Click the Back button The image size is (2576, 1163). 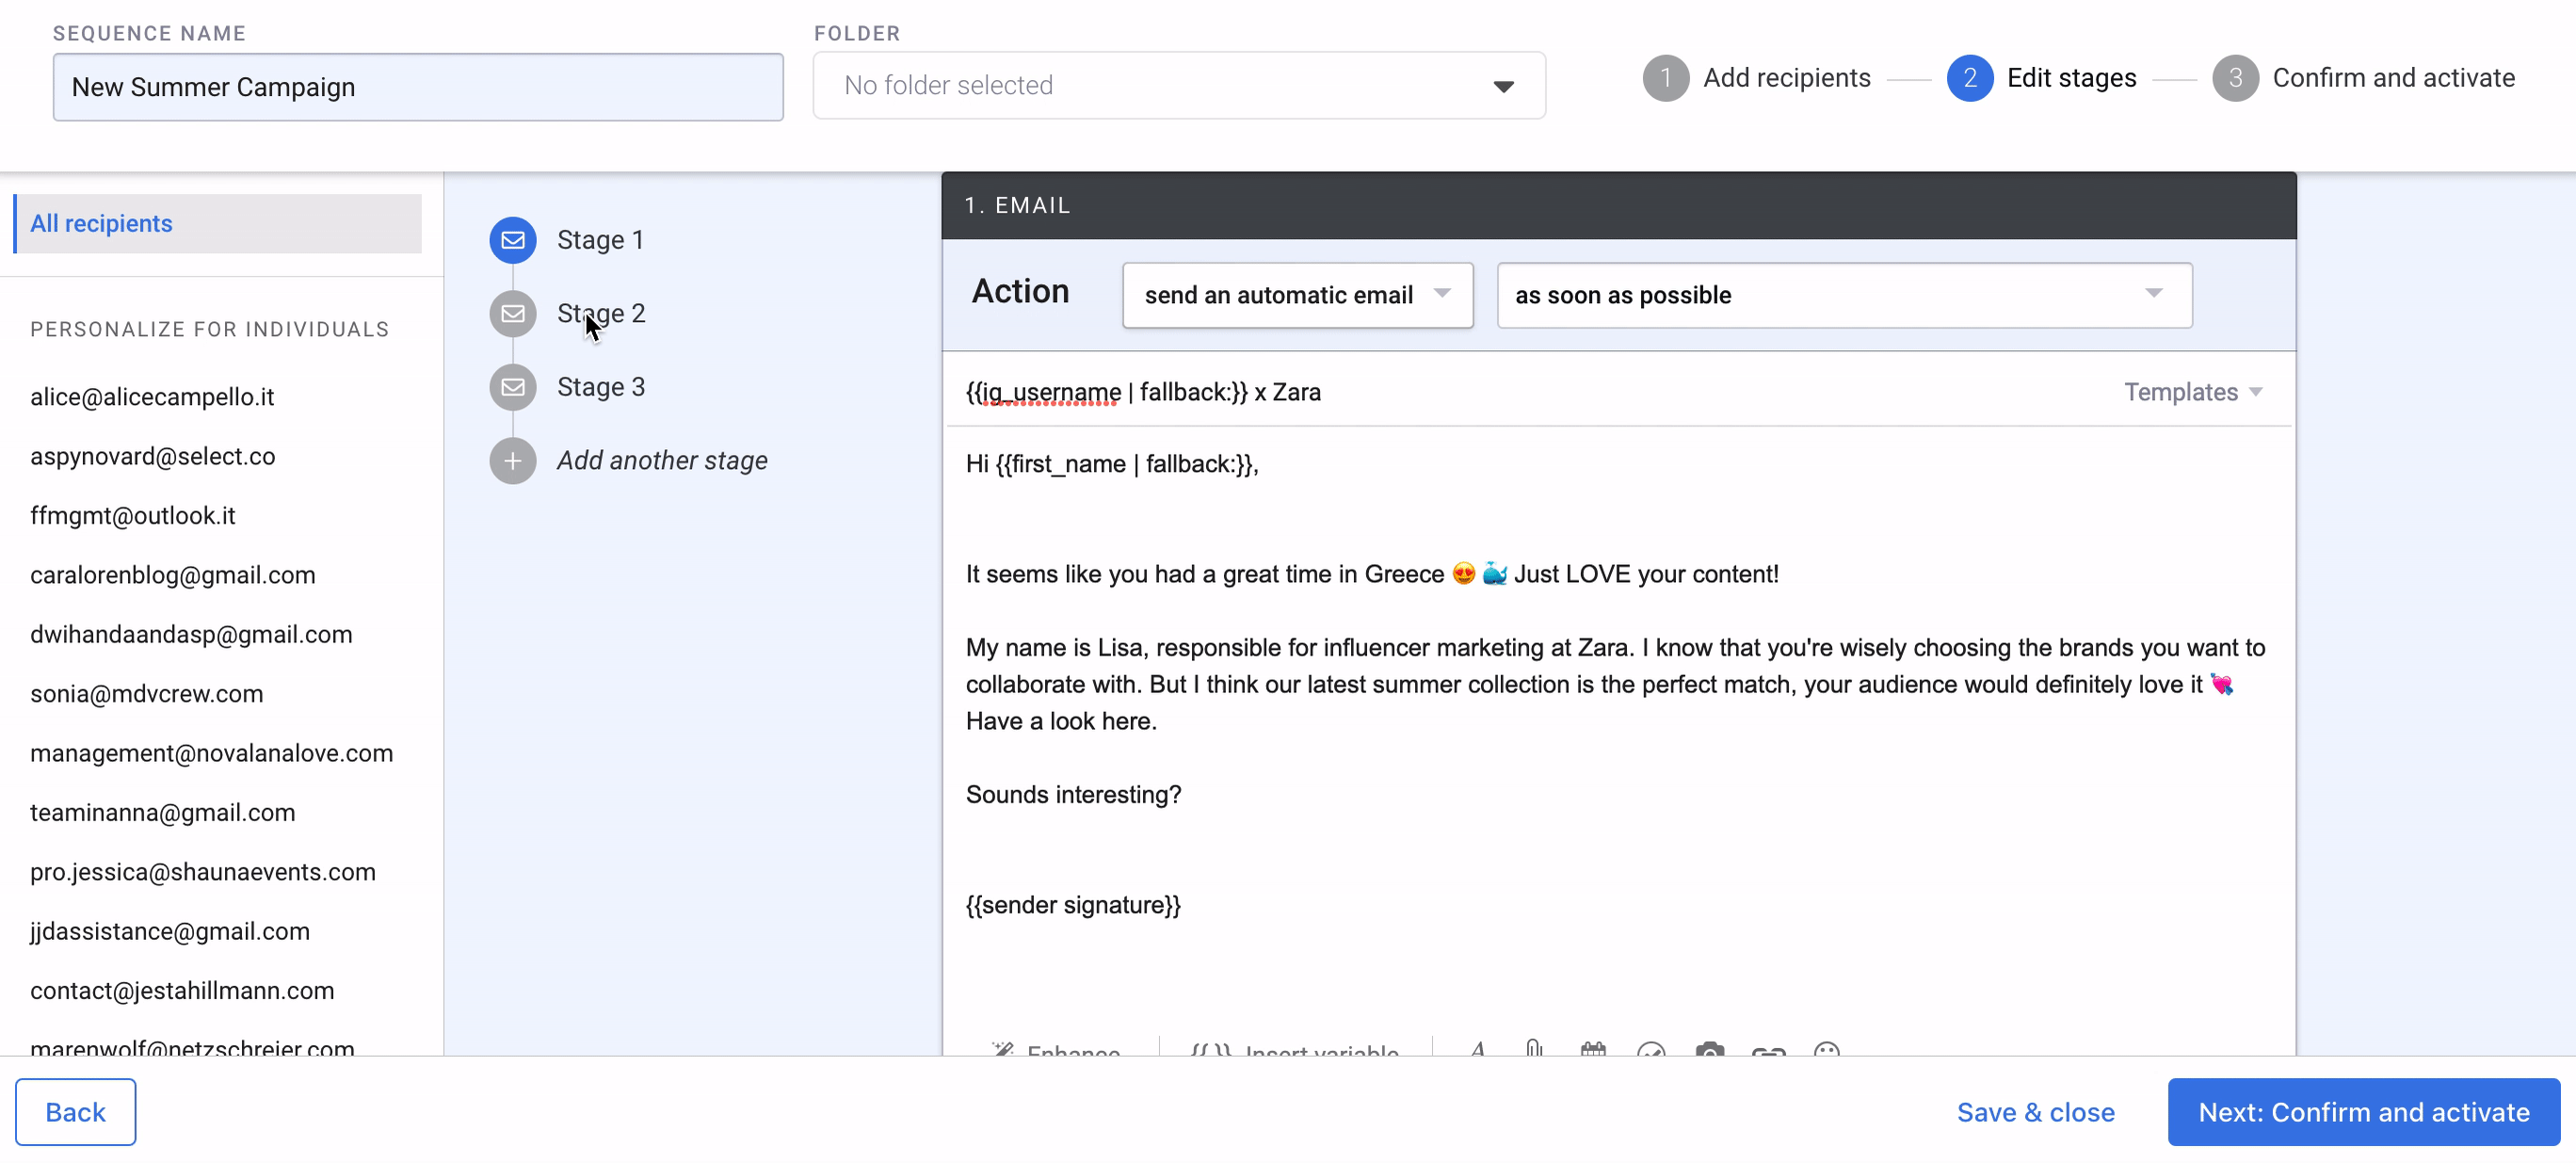coord(75,1112)
